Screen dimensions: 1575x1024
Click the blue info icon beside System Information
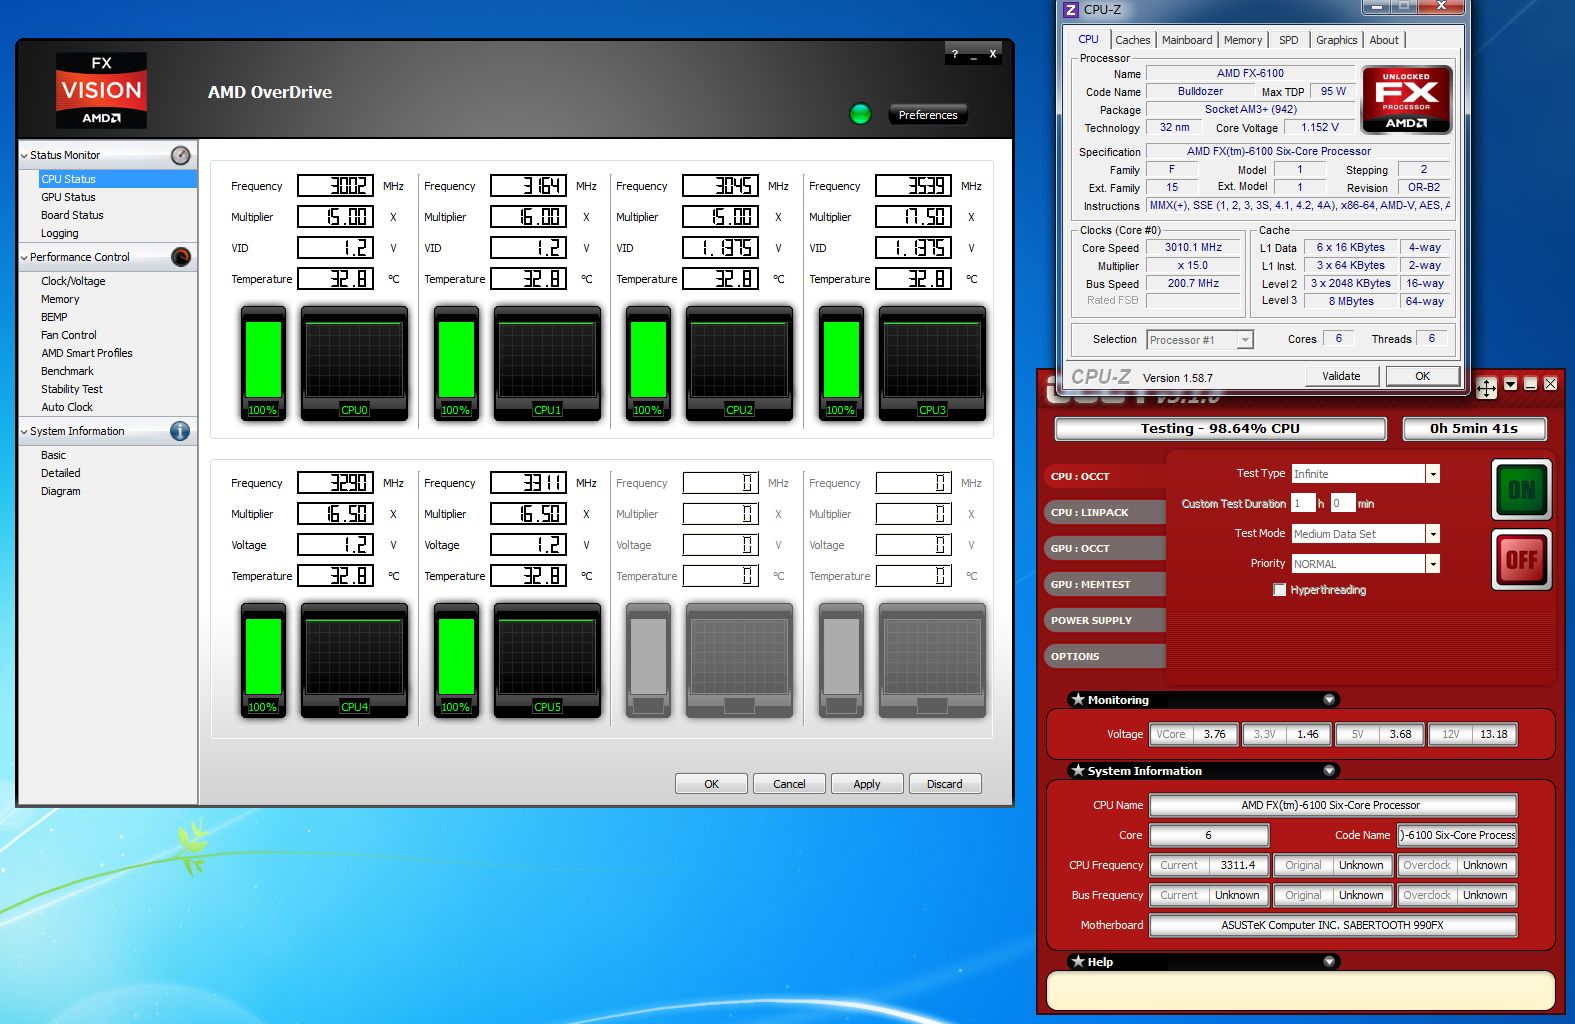click(180, 431)
